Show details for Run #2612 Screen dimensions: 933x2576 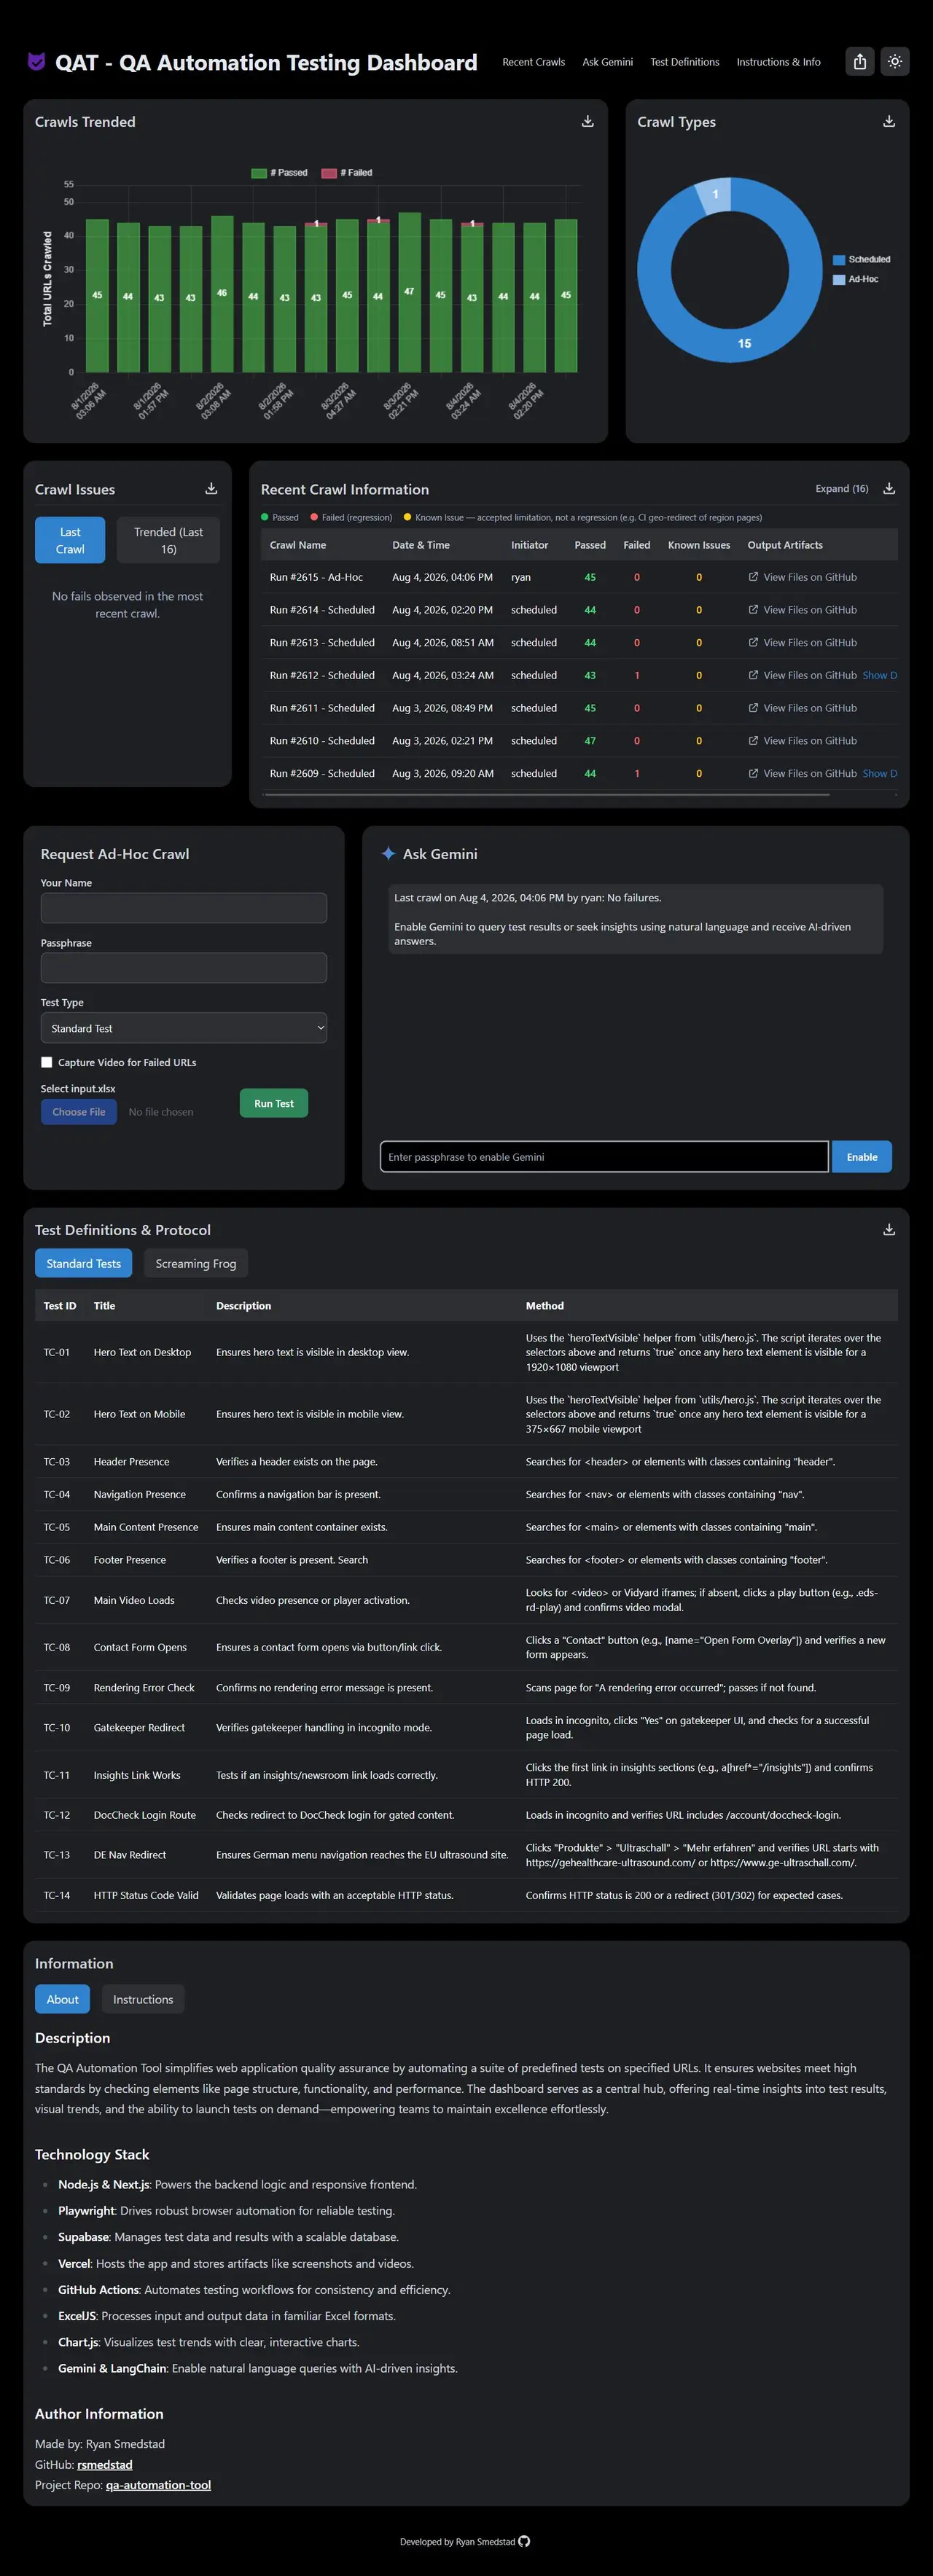[880, 675]
